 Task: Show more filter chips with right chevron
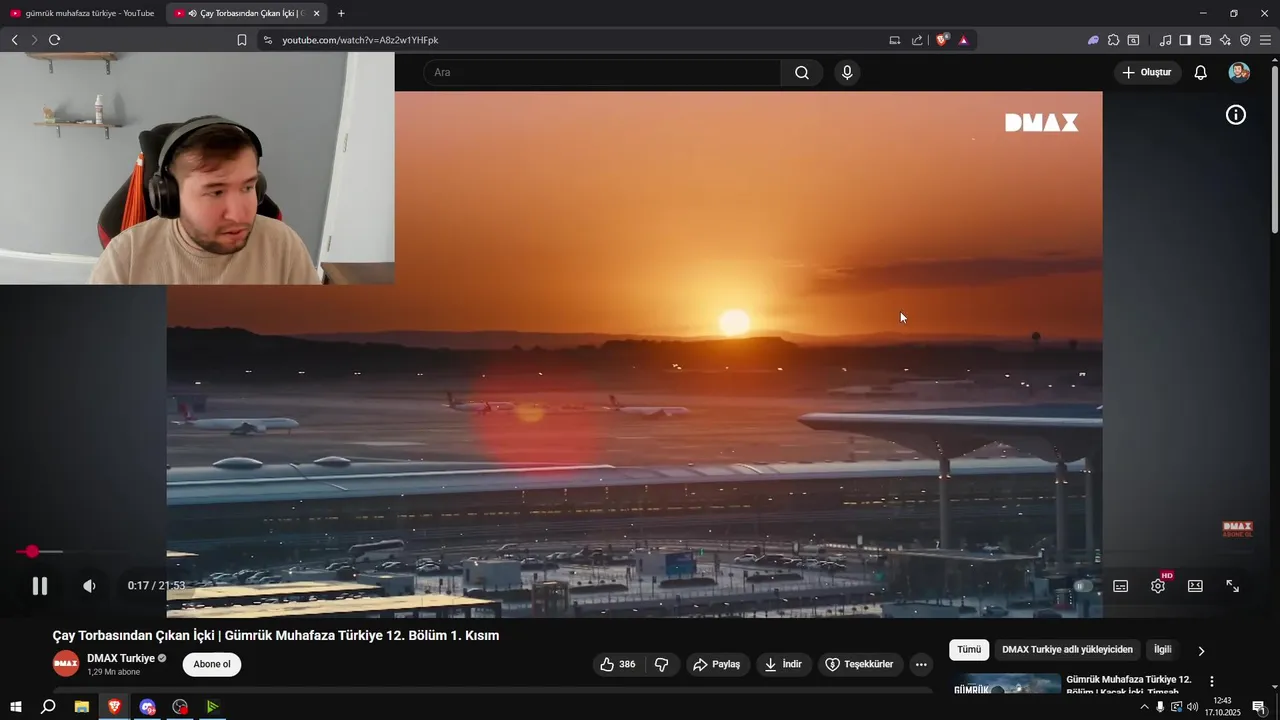click(x=1201, y=651)
